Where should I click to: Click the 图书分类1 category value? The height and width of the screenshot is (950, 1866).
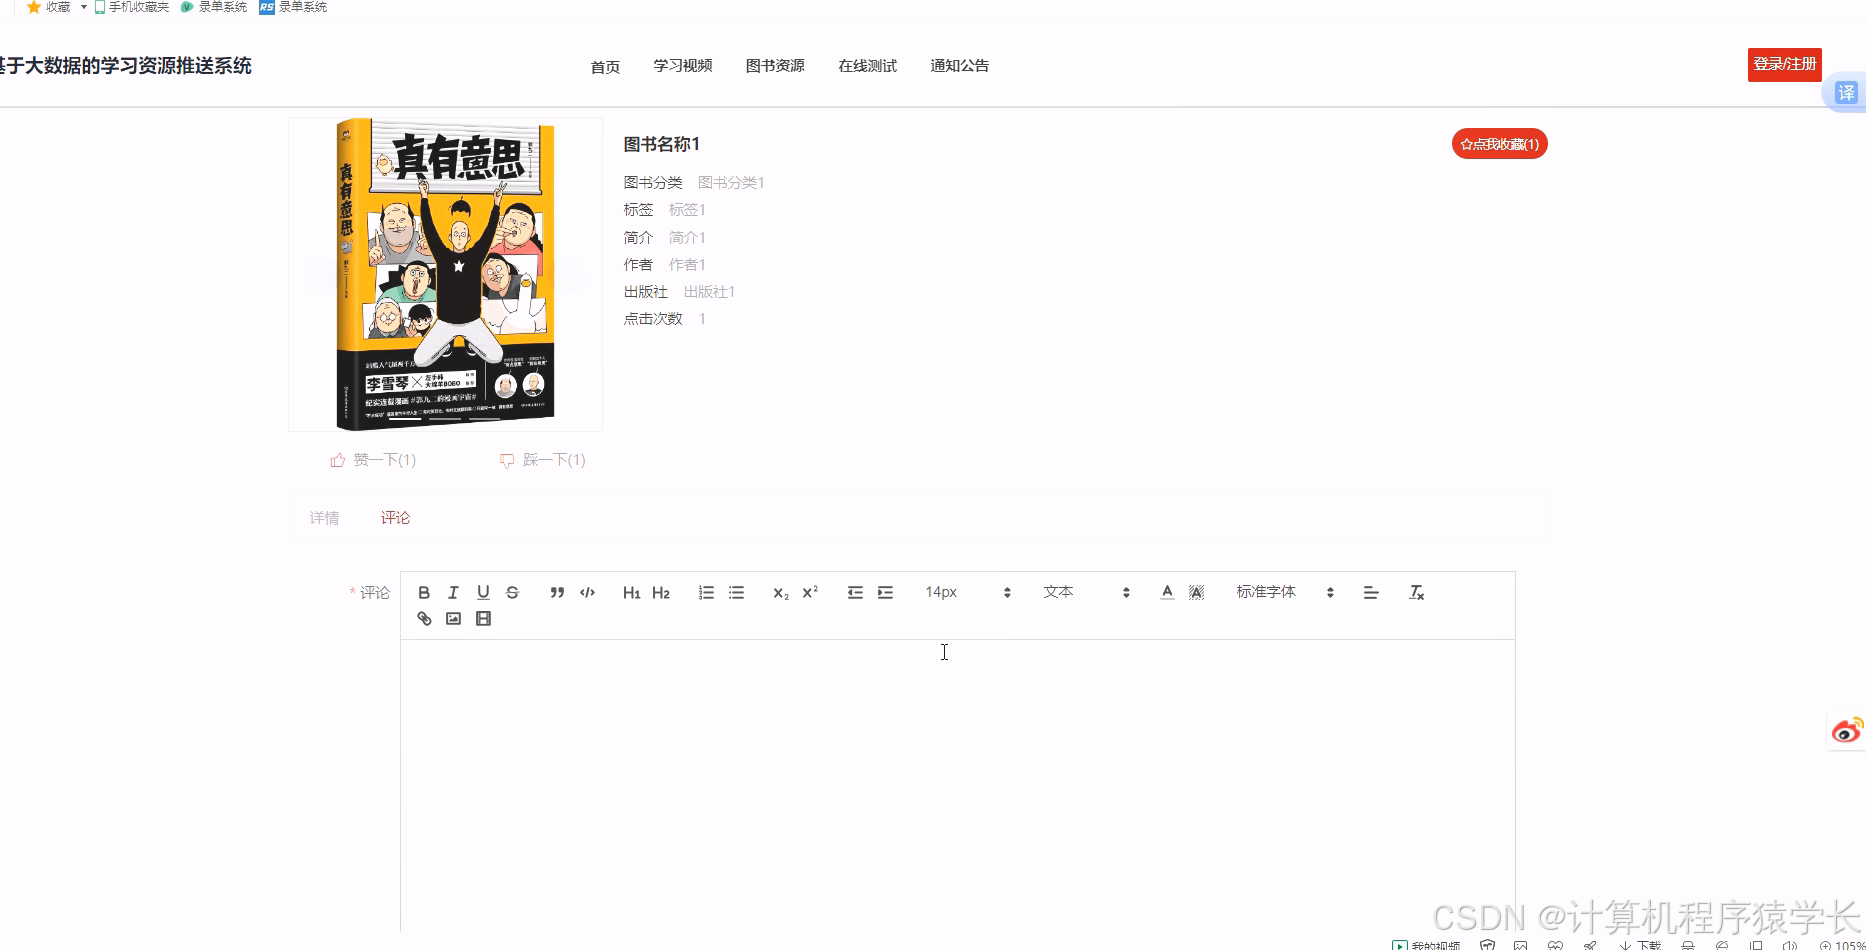point(731,183)
